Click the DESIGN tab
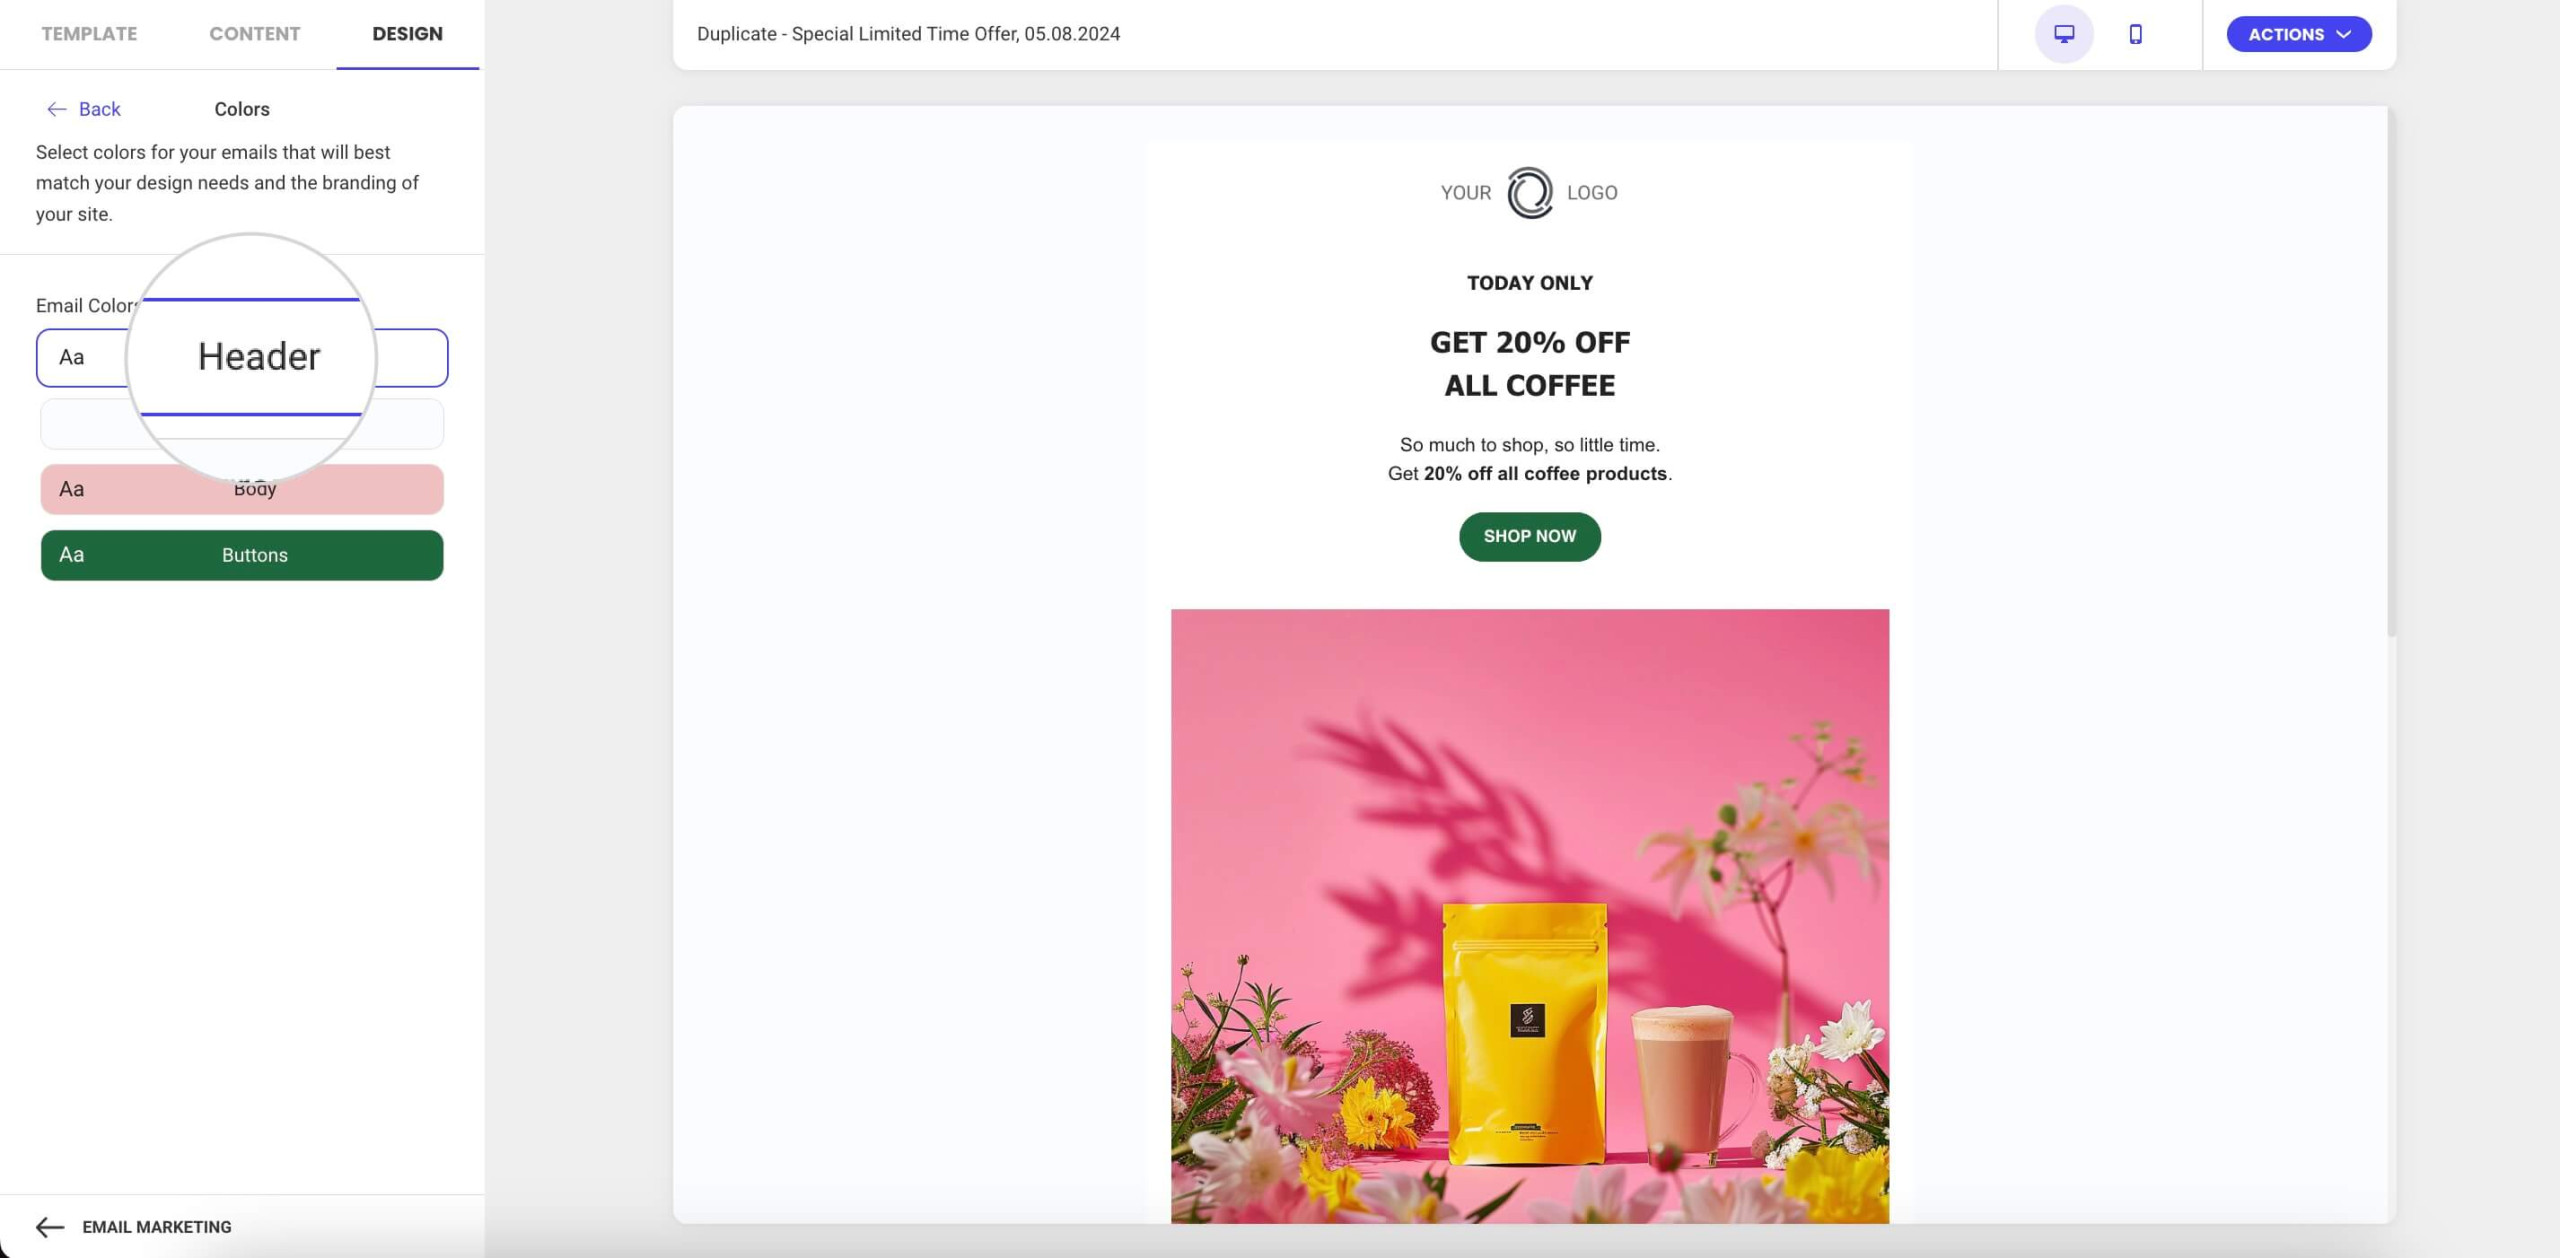This screenshot has width=2560, height=1258. [x=407, y=34]
